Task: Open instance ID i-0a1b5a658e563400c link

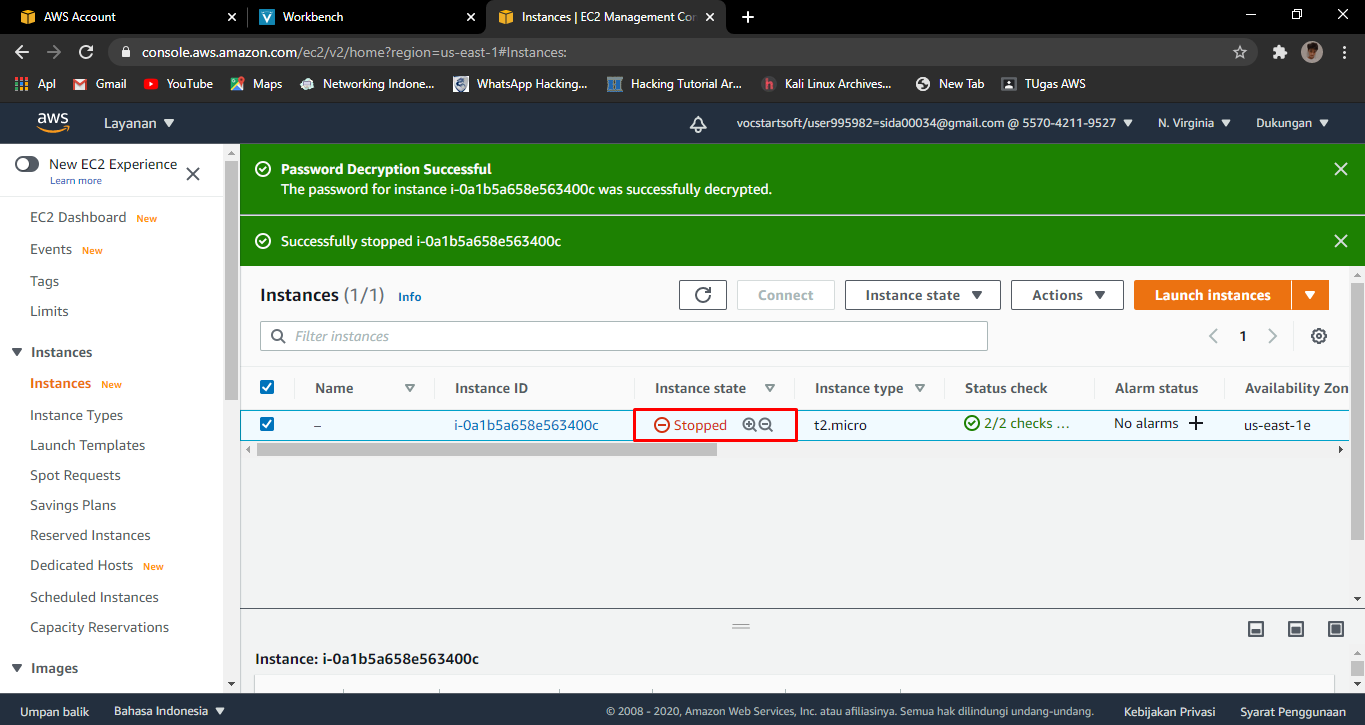Action: [x=526, y=425]
